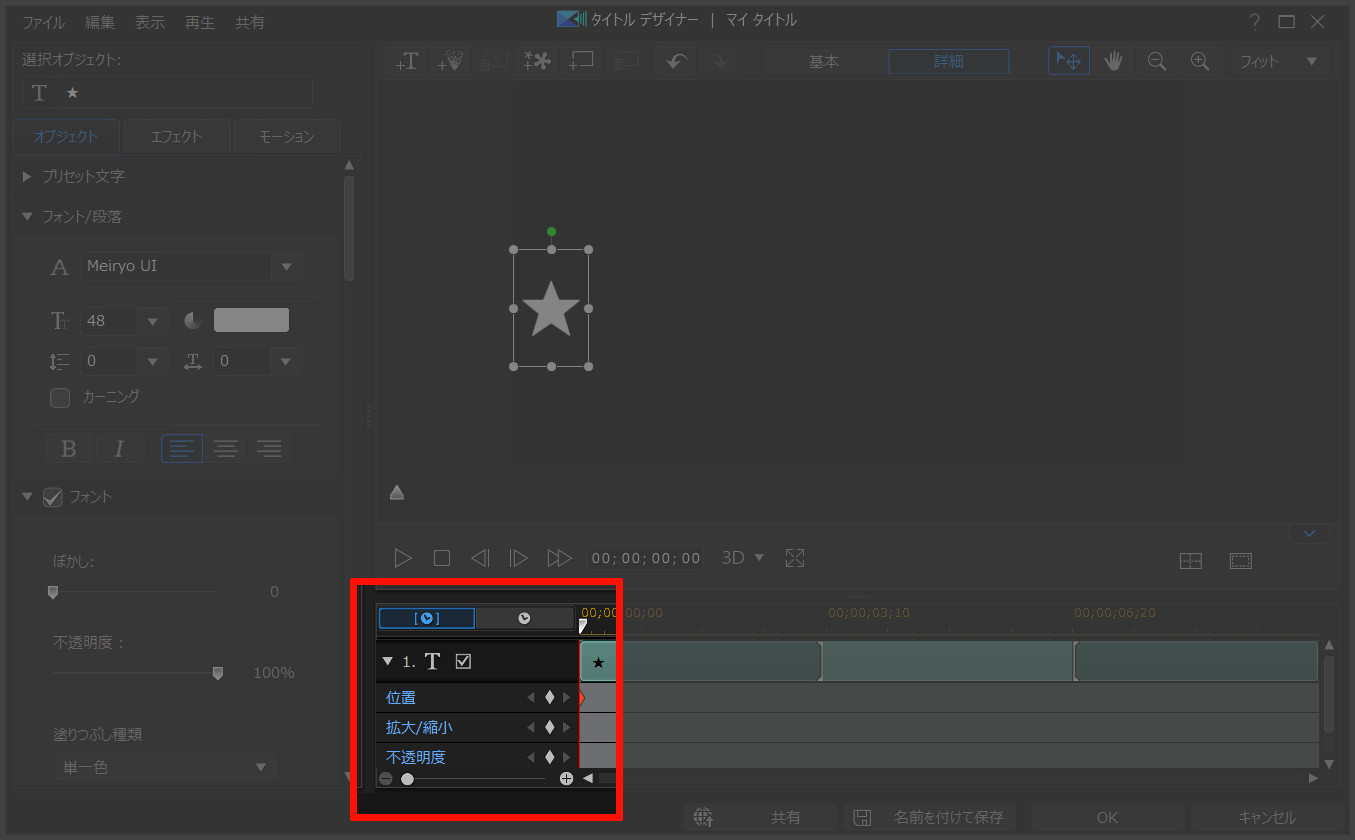Open the character spacing dropdown

[286, 361]
